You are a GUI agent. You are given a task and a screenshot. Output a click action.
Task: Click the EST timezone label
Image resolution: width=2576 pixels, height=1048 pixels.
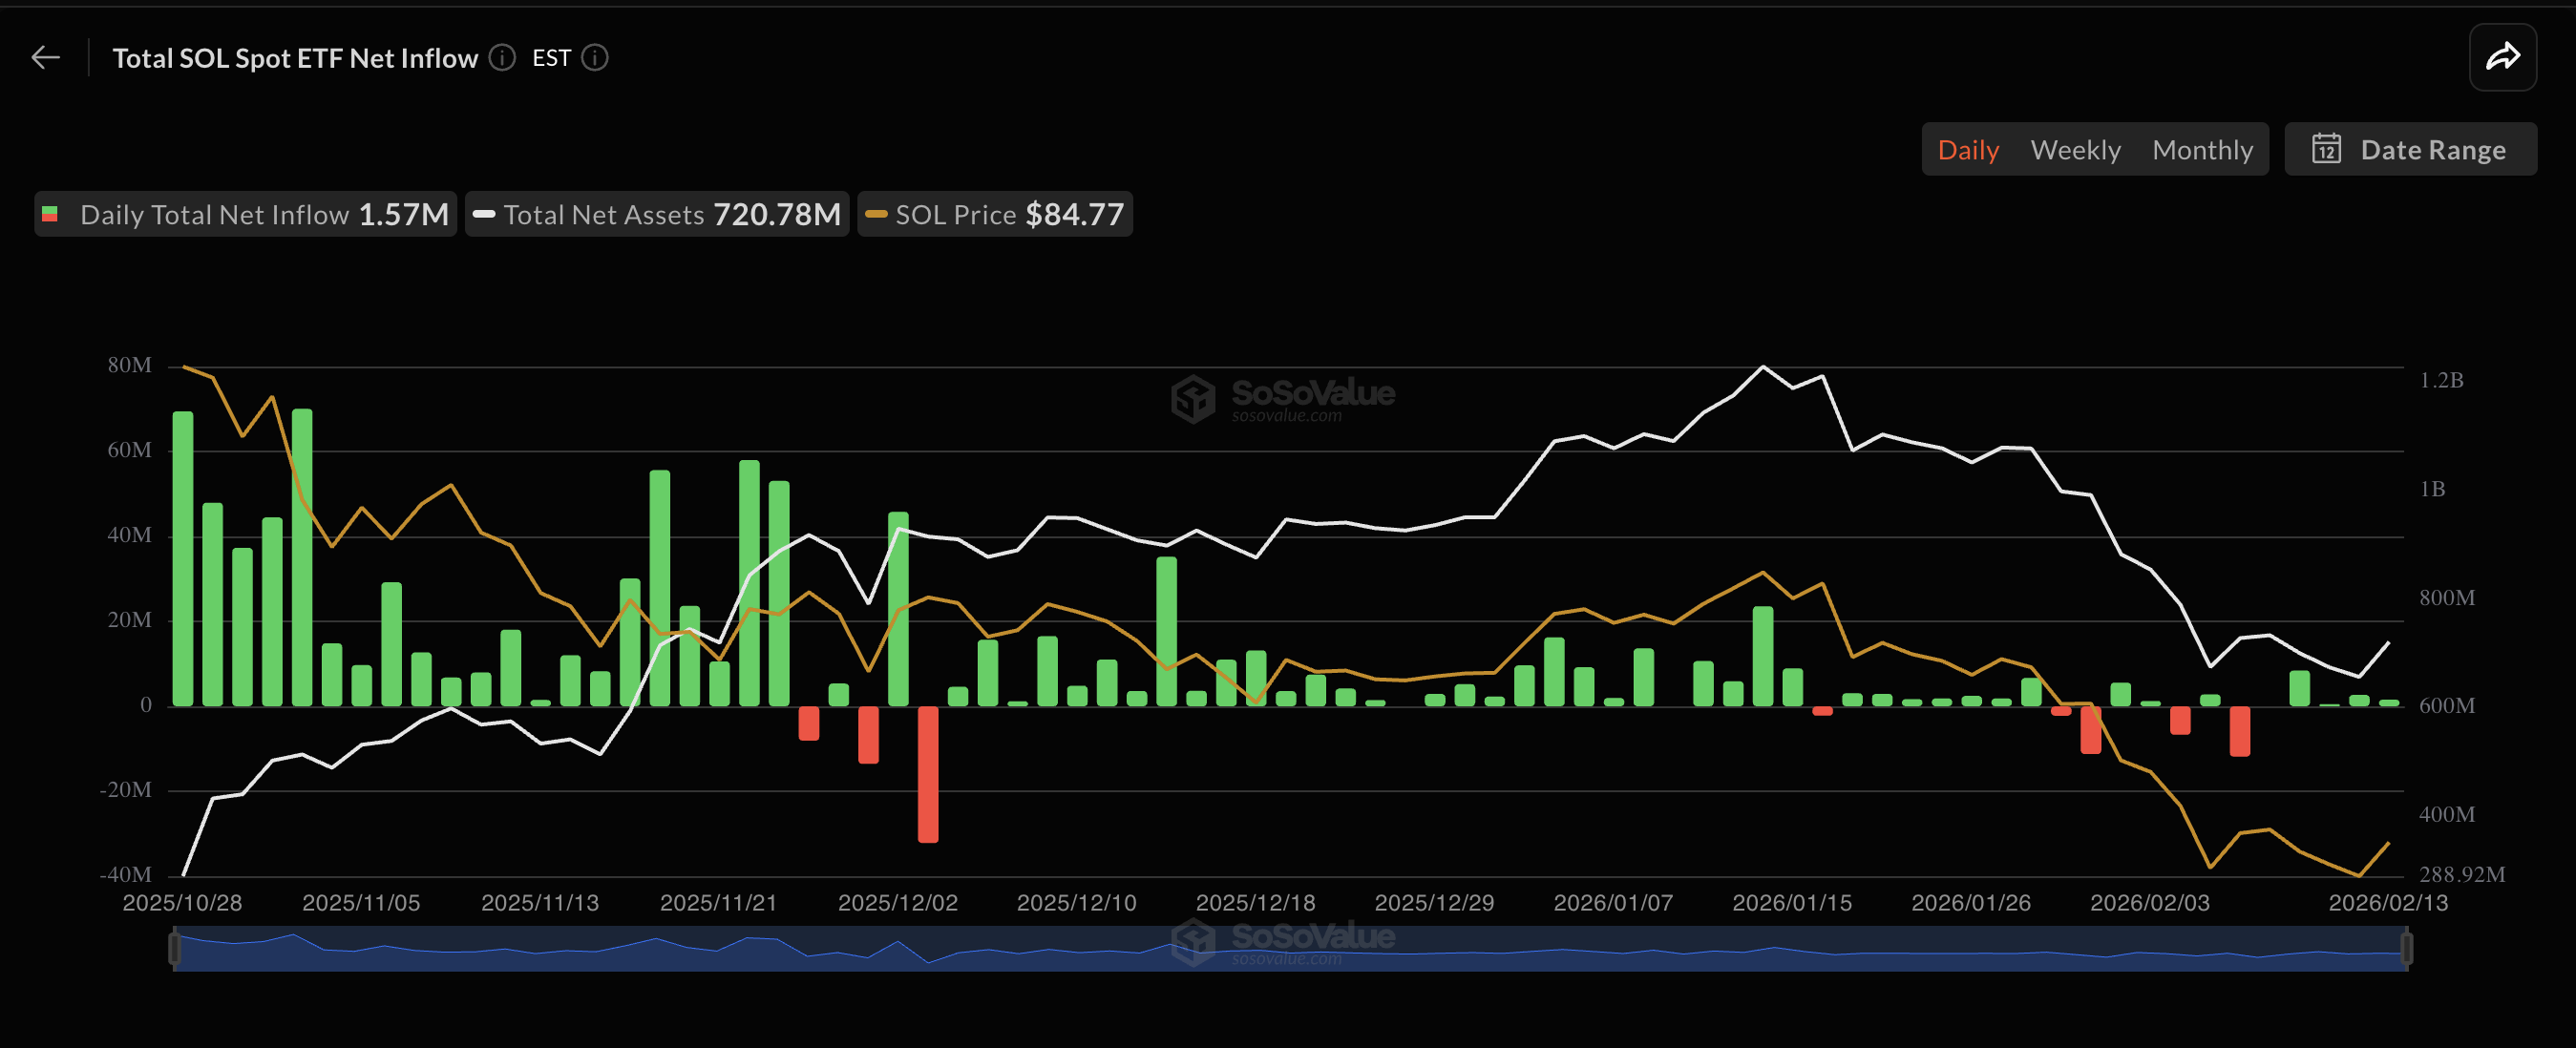tap(551, 58)
